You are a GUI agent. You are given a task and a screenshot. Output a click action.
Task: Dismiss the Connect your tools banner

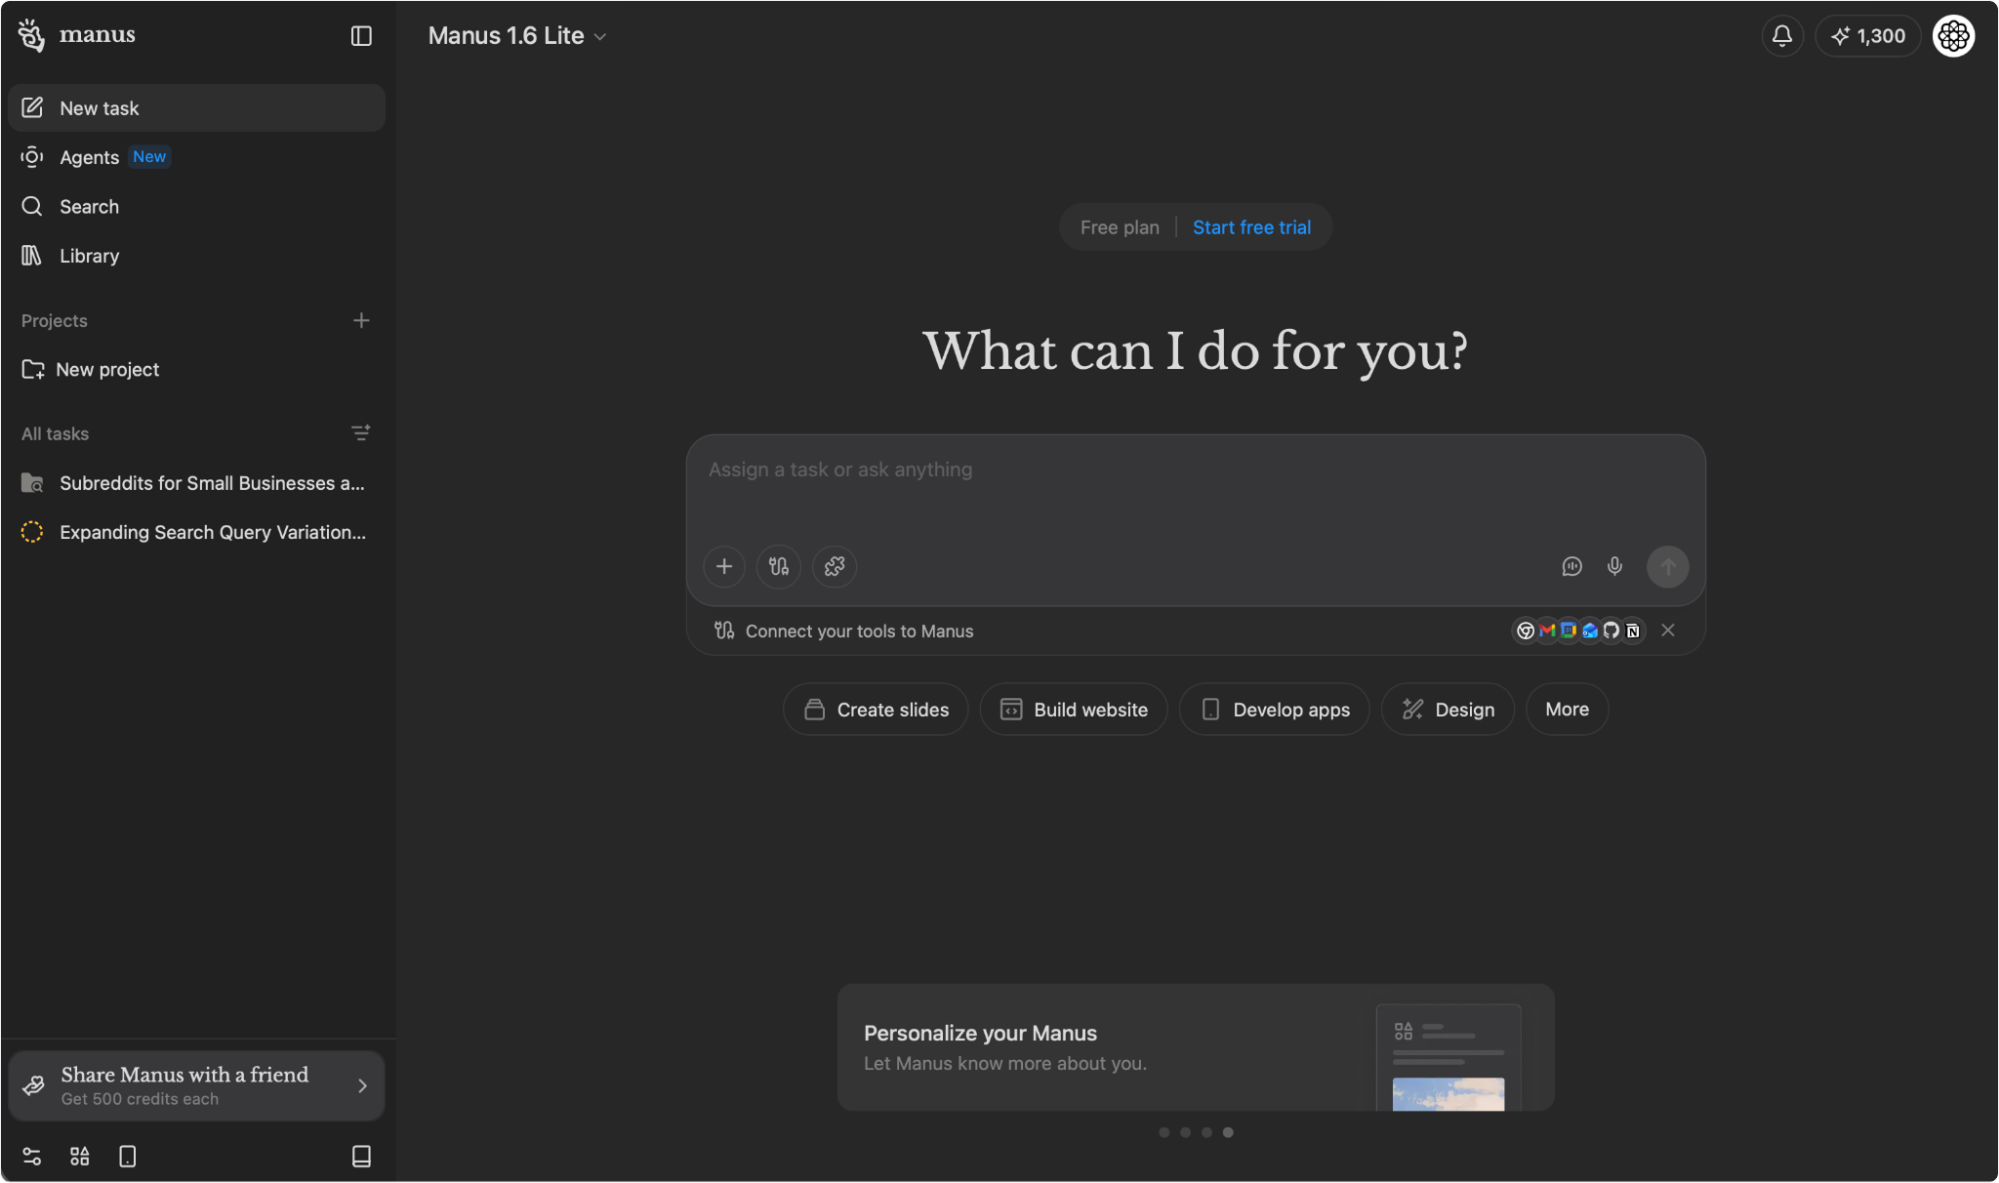[1667, 630]
